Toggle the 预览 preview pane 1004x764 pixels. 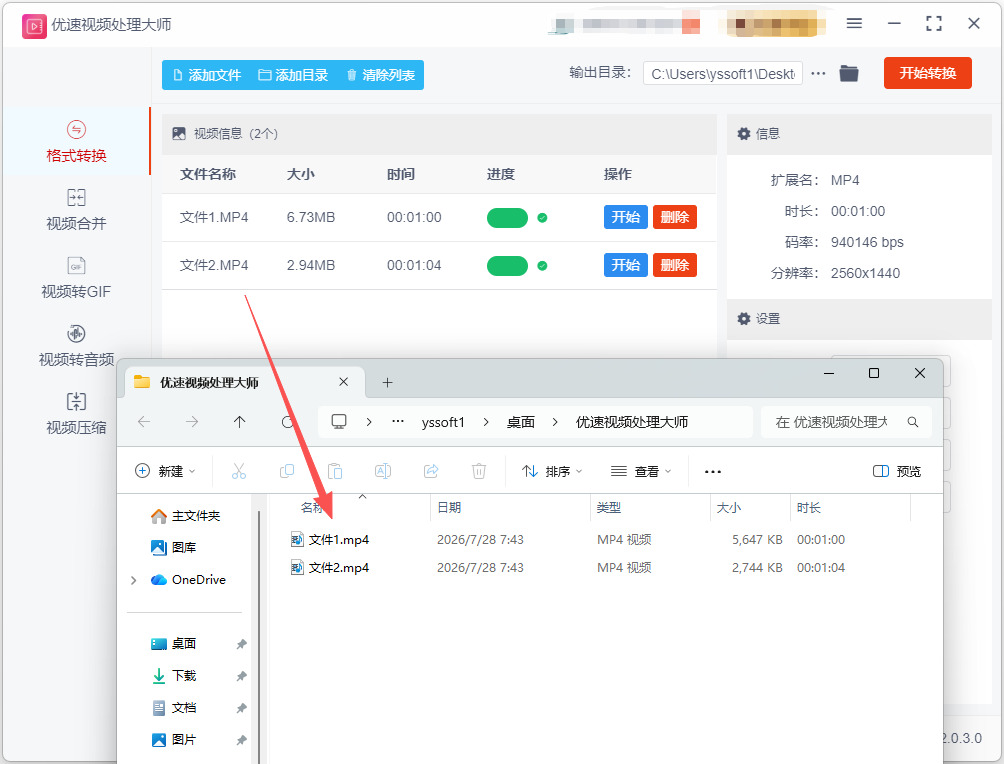(x=896, y=471)
